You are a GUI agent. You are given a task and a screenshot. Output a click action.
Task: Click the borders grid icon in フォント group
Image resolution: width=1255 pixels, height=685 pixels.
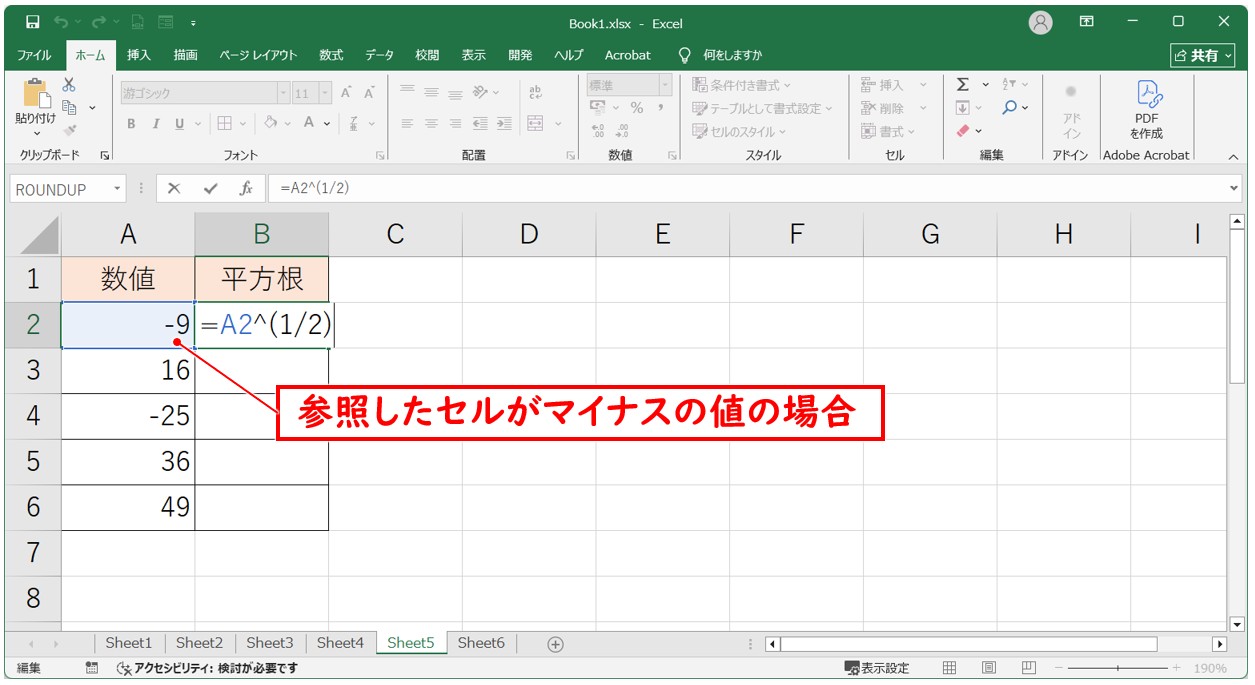(x=225, y=124)
